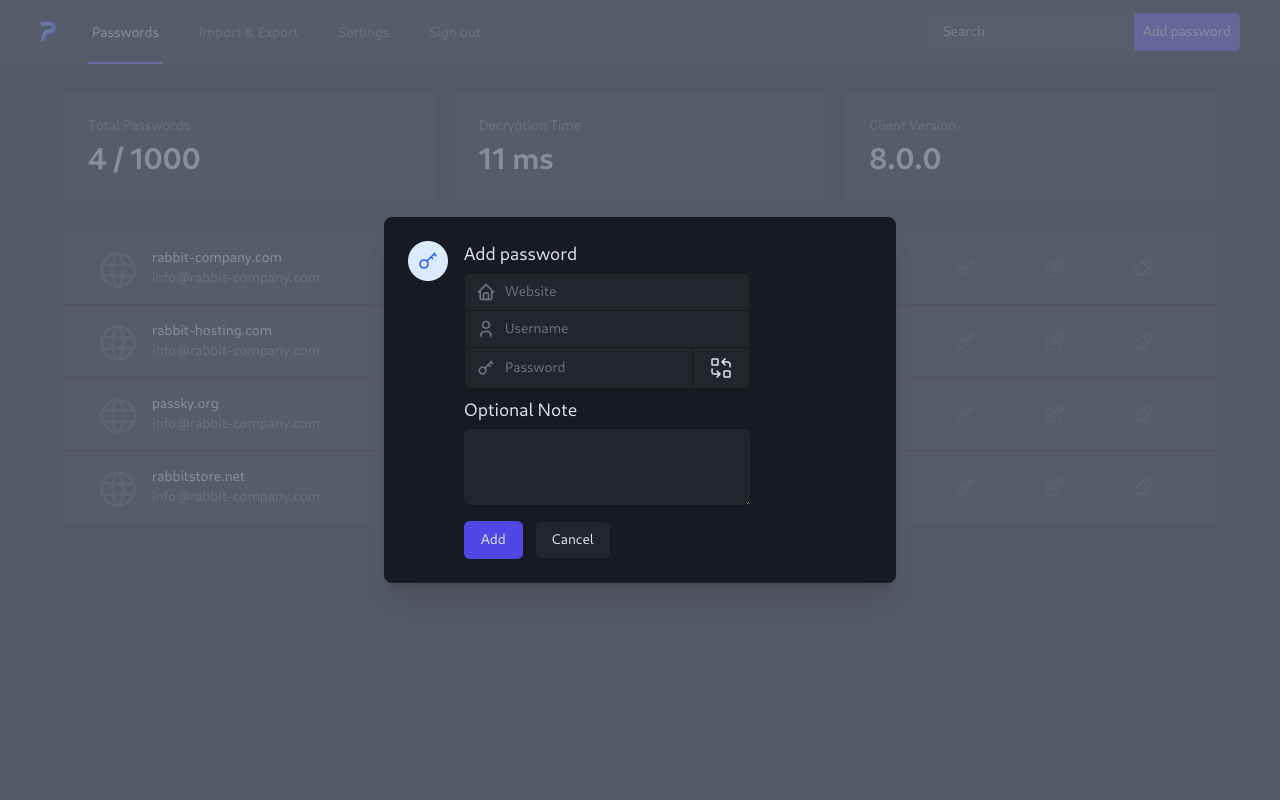The width and height of the screenshot is (1280, 800).
Task: Delete eraser icon in rabbitstore.net row
Action: 1144,487
